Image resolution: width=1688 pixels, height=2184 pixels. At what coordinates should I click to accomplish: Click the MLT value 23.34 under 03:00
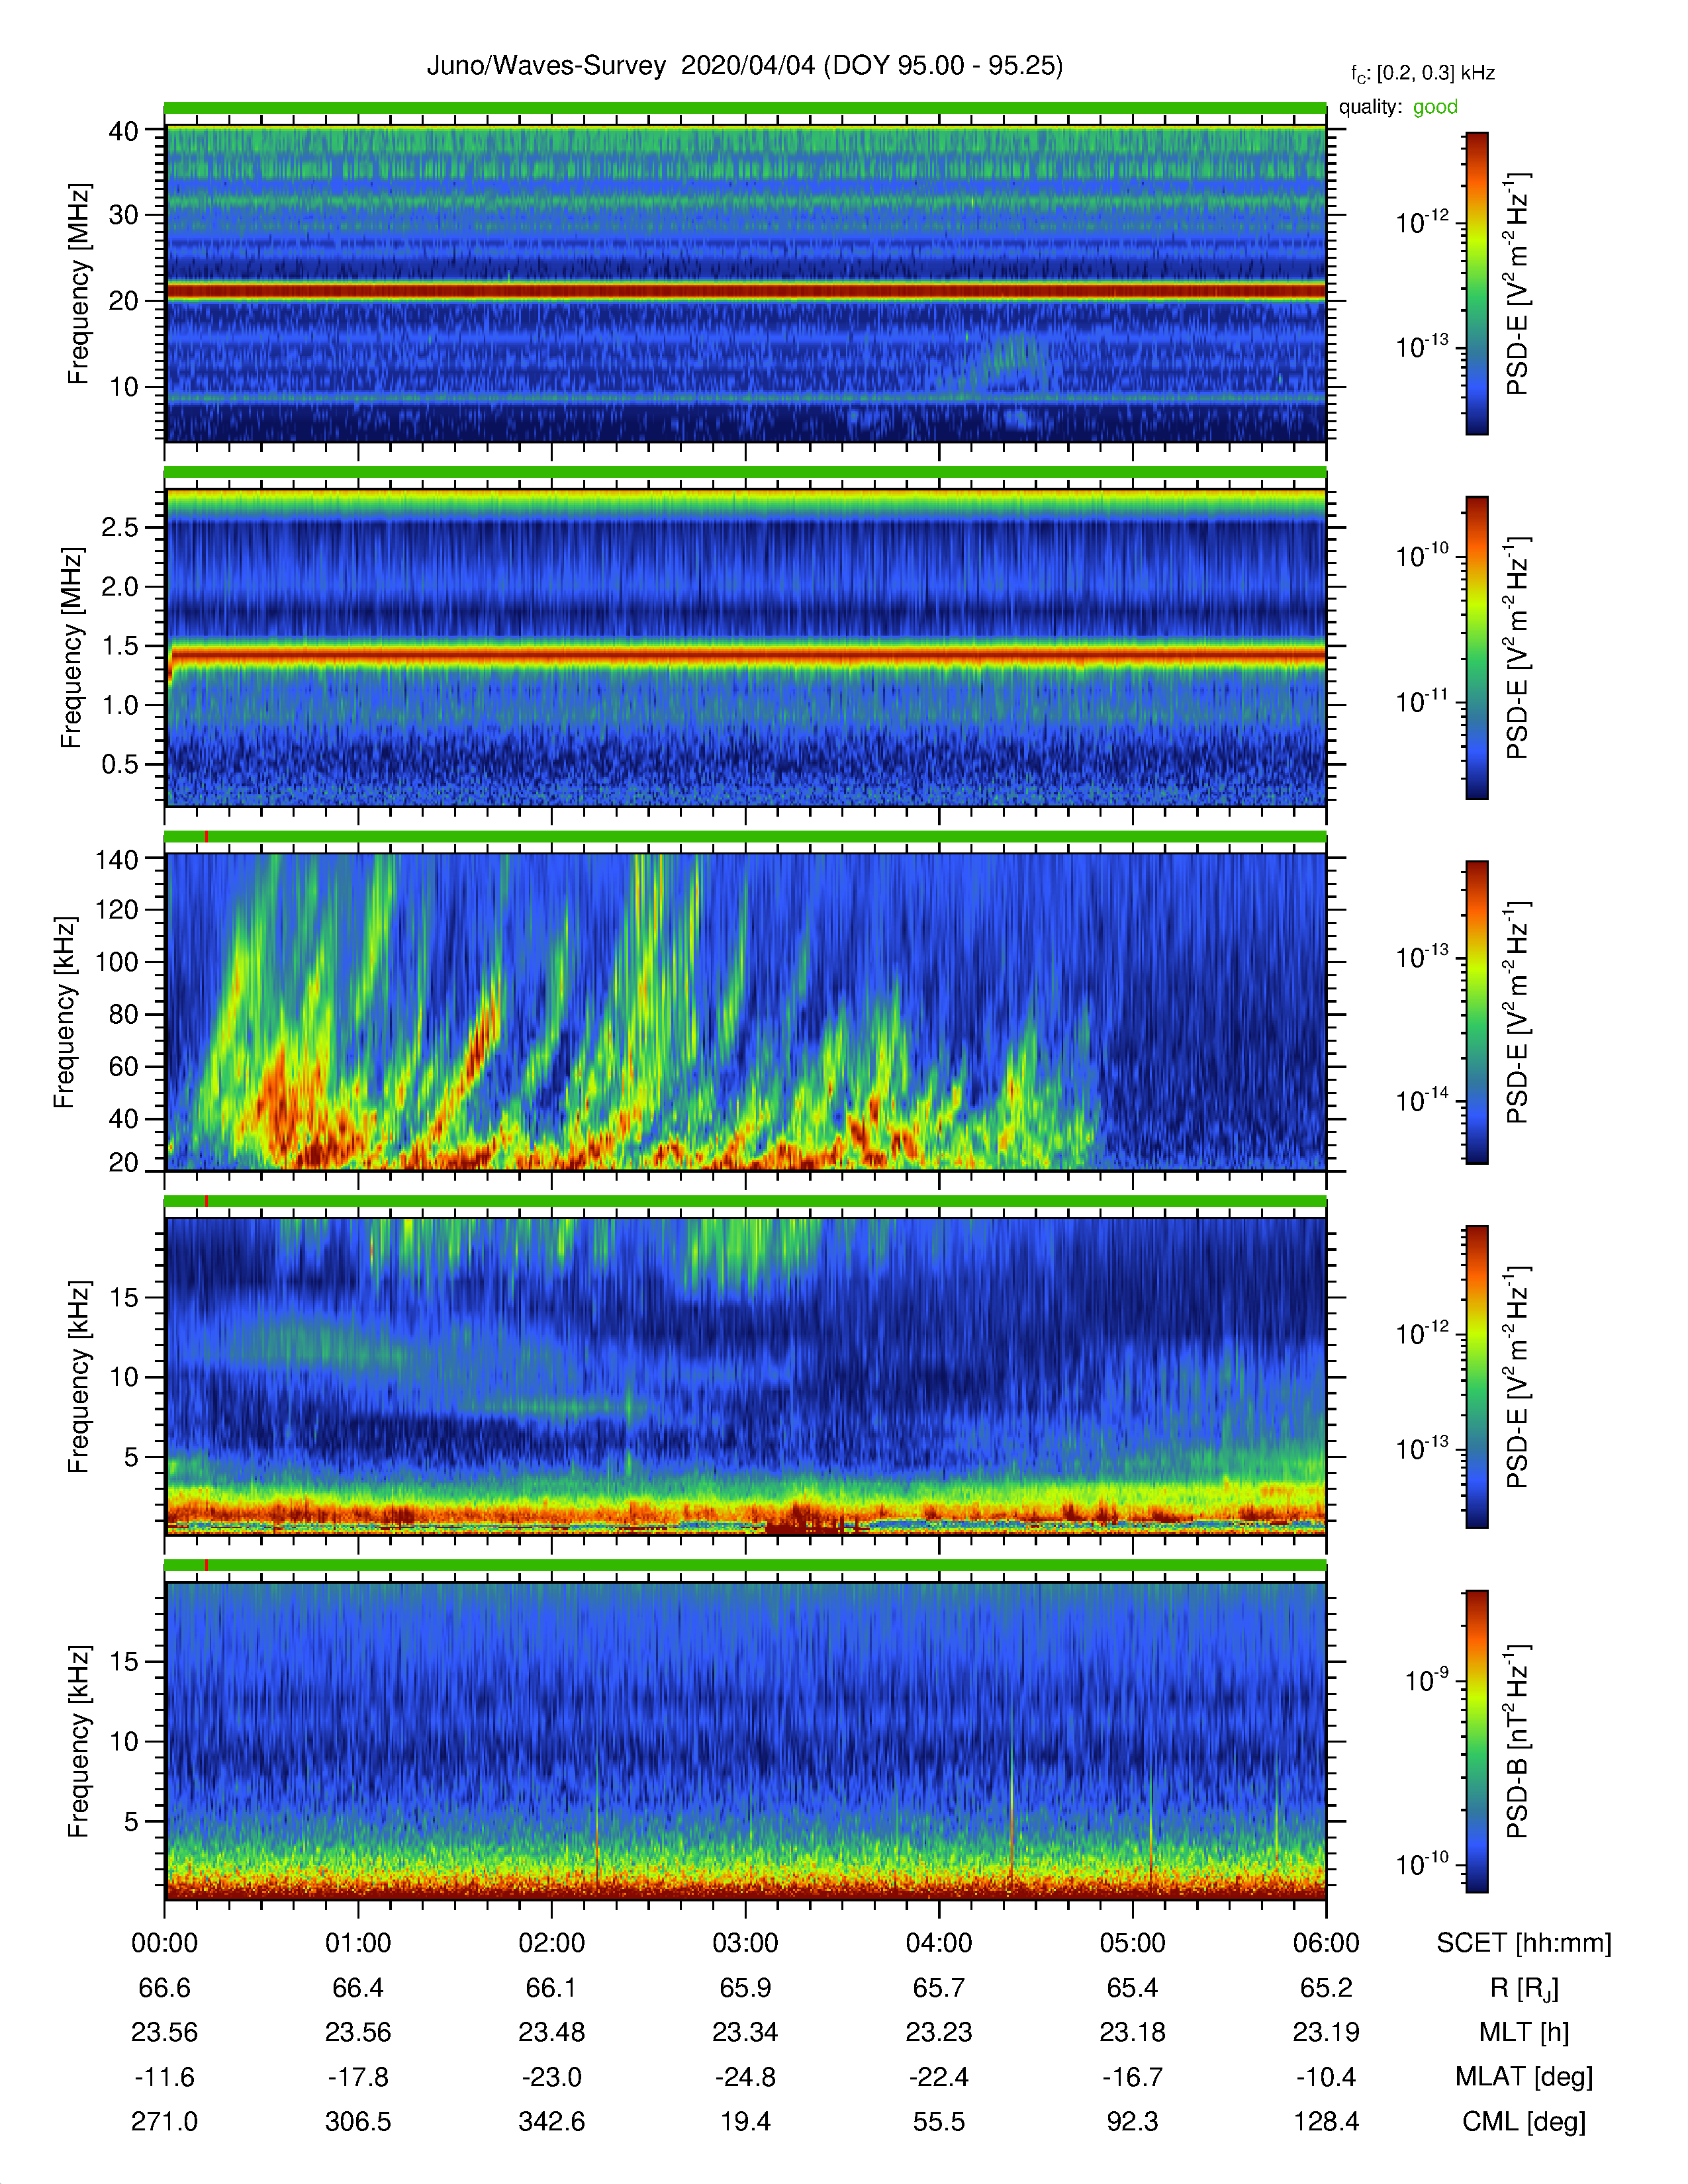tap(745, 2032)
